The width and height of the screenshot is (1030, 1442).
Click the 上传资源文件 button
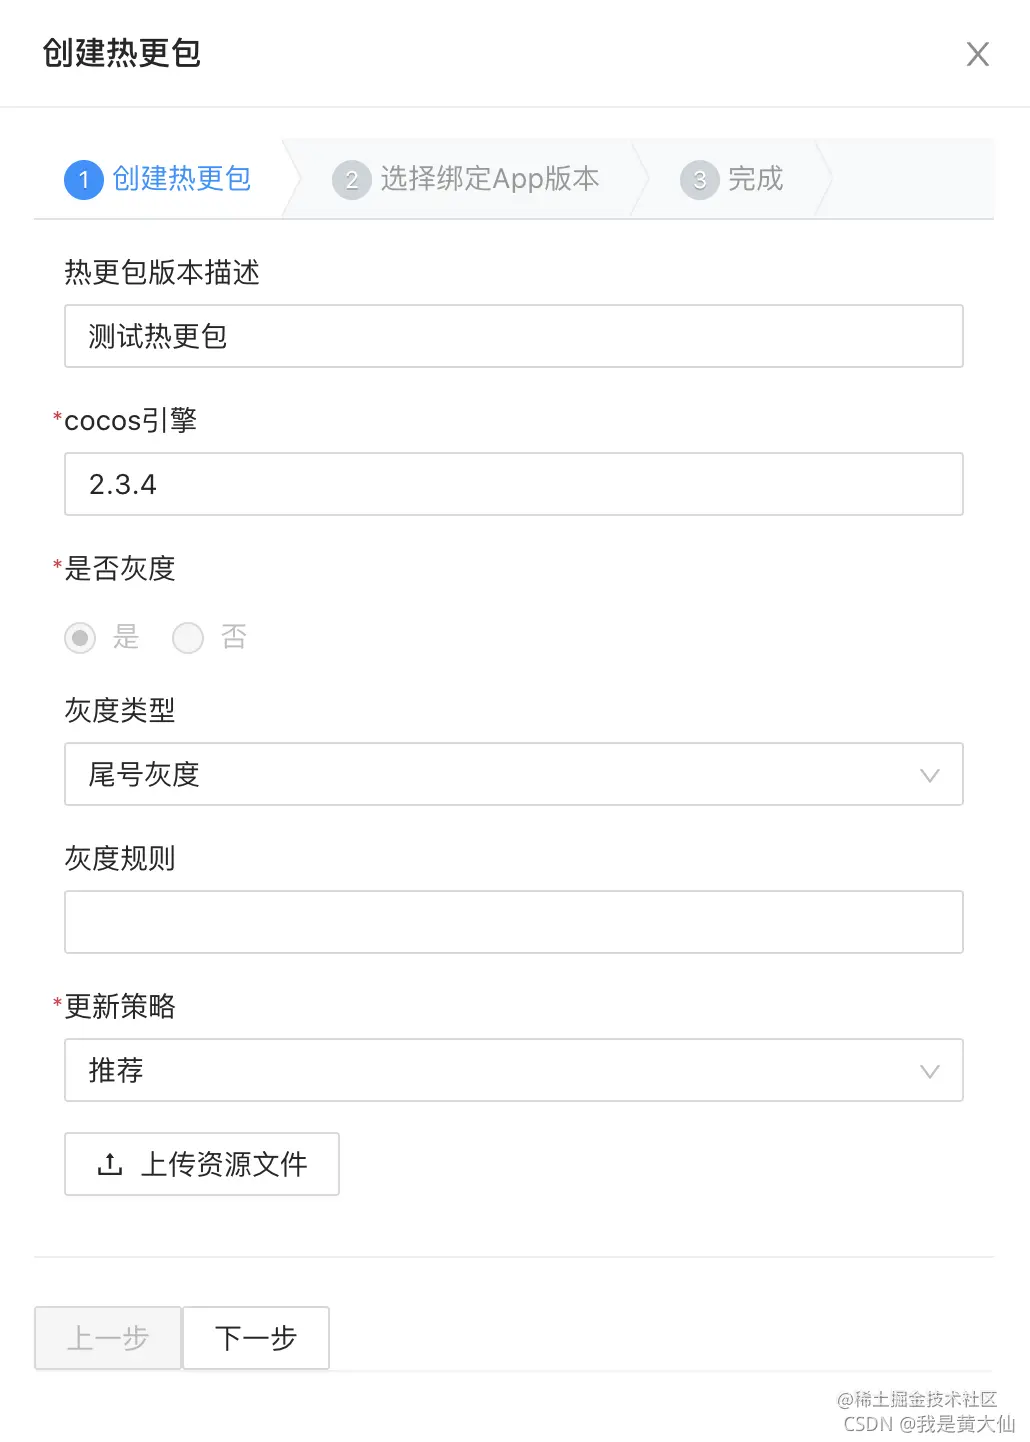click(x=201, y=1164)
